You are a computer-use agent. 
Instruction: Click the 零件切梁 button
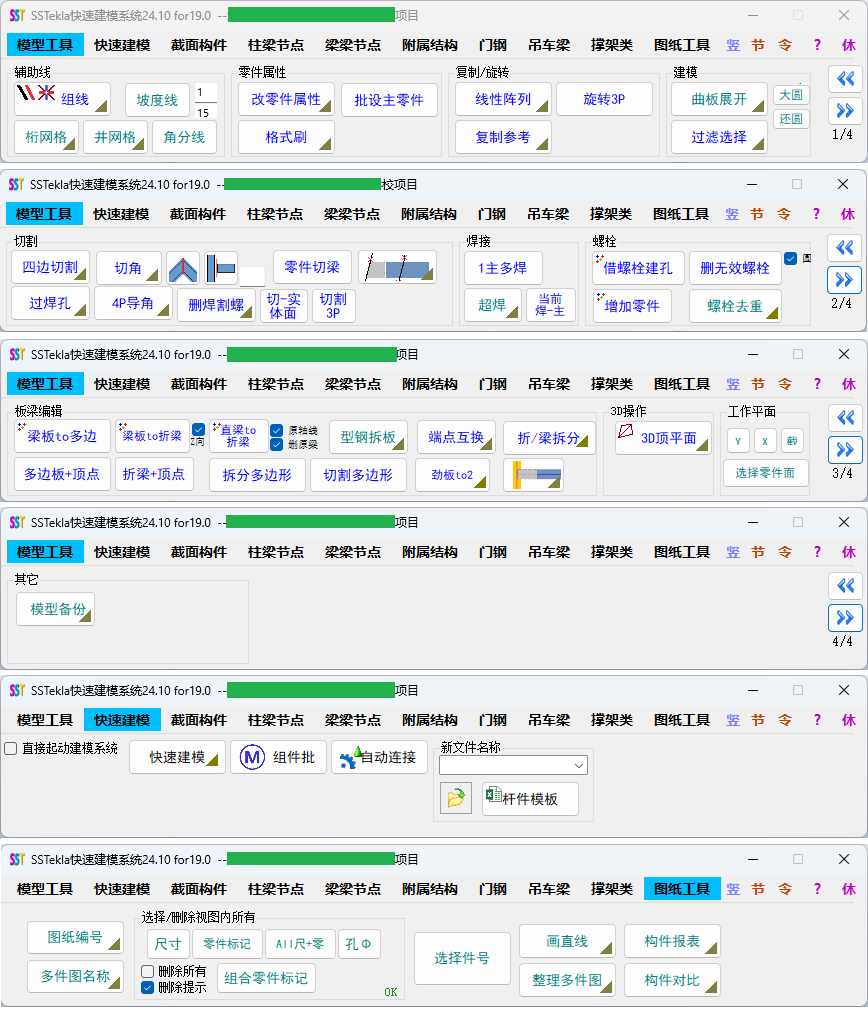point(312,267)
